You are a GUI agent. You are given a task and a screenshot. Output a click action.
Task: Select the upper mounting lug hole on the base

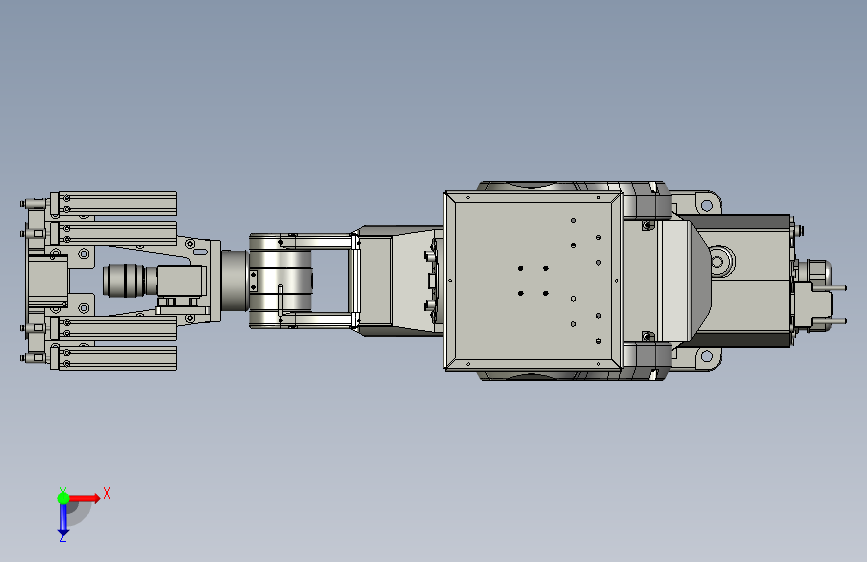(x=707, y=206)
